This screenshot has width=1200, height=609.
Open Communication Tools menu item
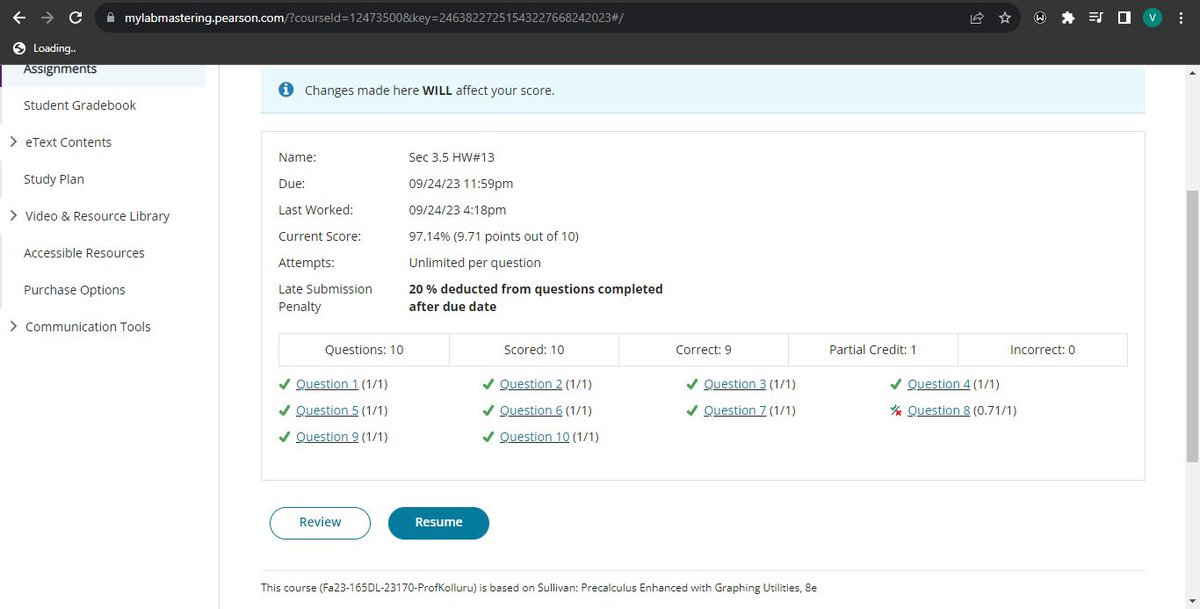coord(88,327)
